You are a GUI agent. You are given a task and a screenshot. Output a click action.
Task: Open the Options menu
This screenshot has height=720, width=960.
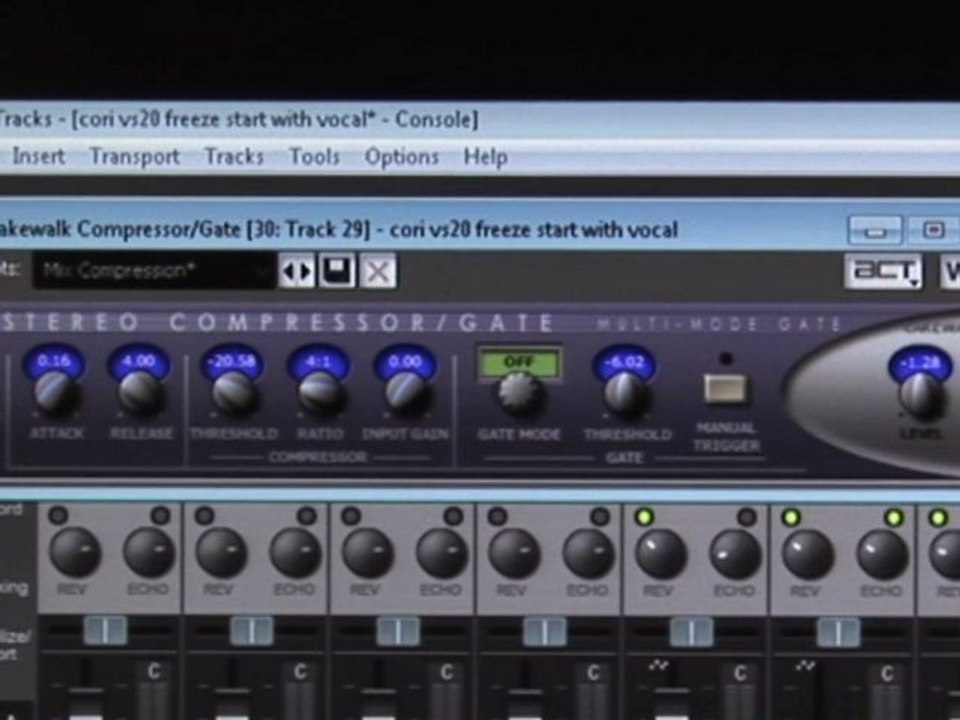click(402, 157)
